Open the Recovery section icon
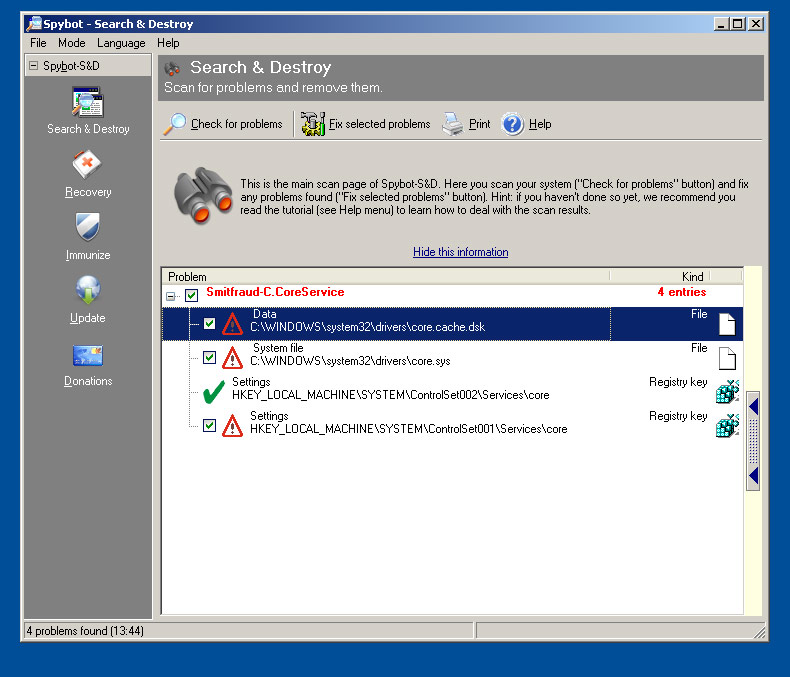This screenshot has width=790, height=677. click(87, 164)
